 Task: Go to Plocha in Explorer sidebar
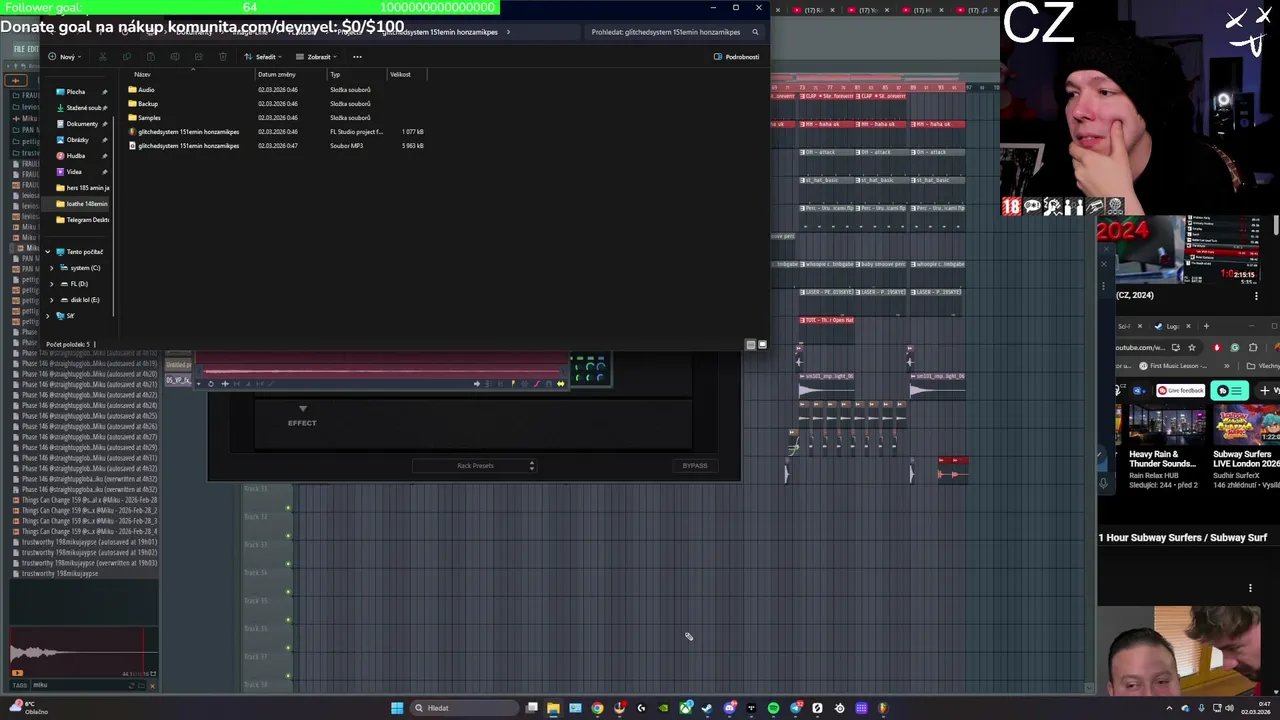point(76,92)
